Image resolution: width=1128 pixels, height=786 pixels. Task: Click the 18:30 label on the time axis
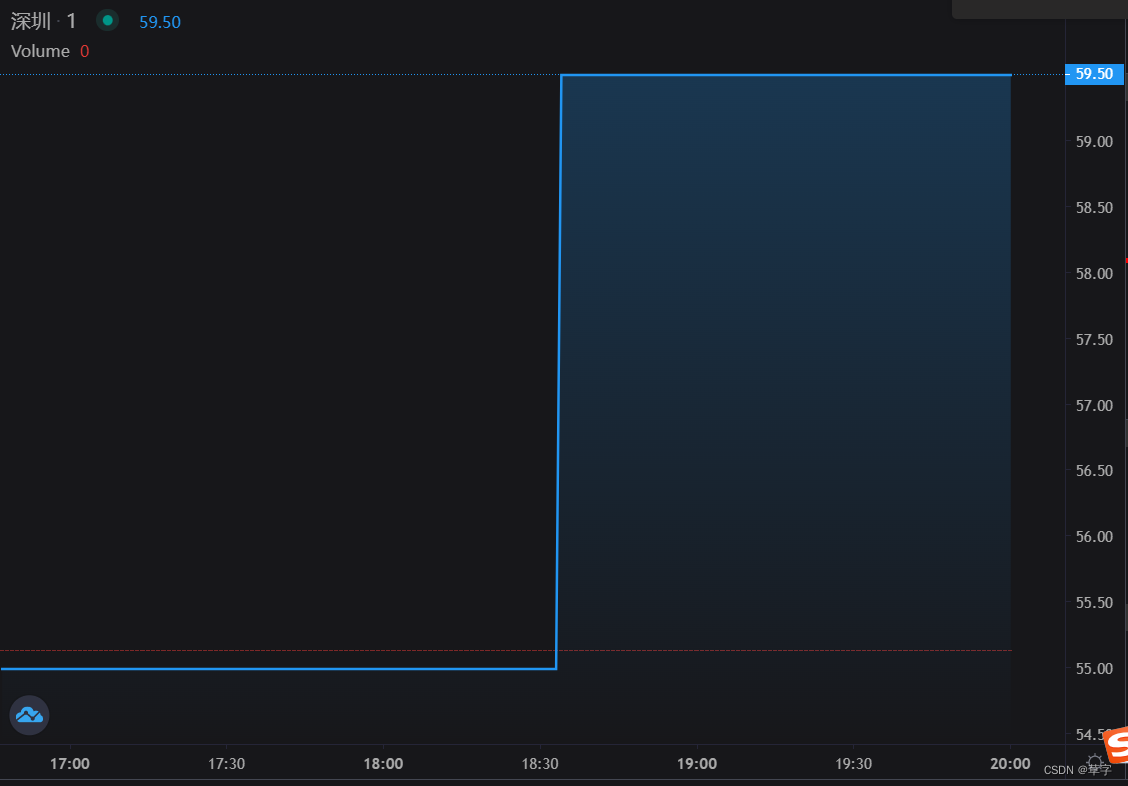point(540,763)
